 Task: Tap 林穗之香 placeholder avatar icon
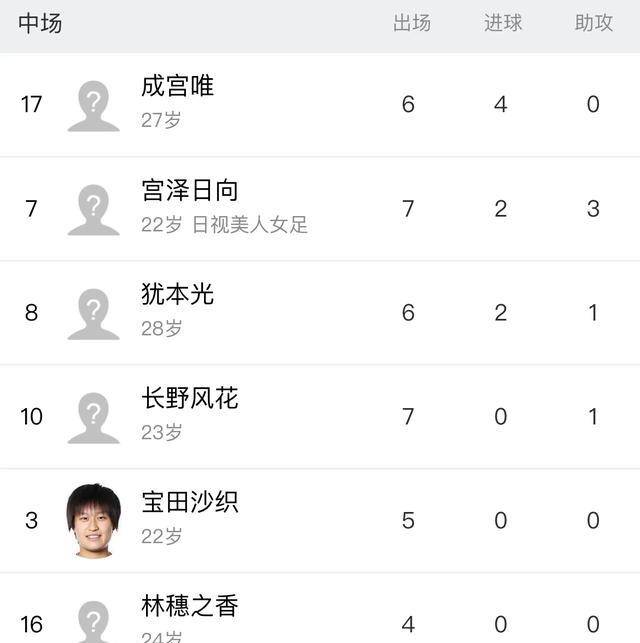point(93,622)
